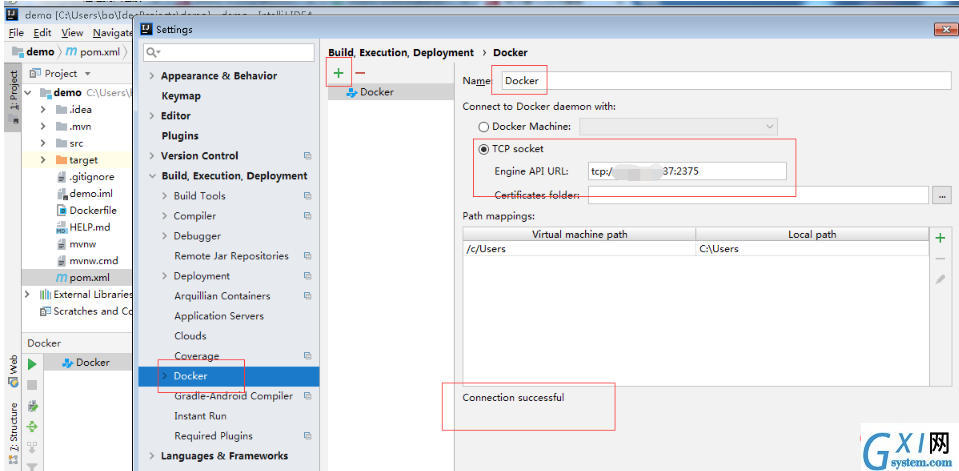Select the C:\Users local path cell
The height and width of the screenshot is (471, 959).
pyautogui.click(x=812, y=249)
